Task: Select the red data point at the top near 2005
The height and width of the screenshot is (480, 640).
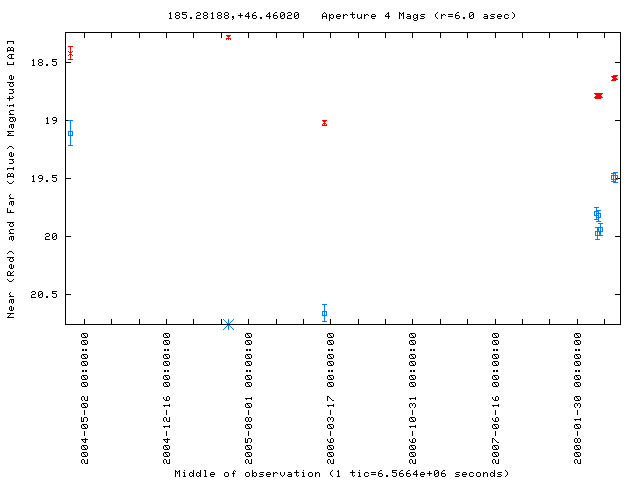Action: tap(229, 37)
